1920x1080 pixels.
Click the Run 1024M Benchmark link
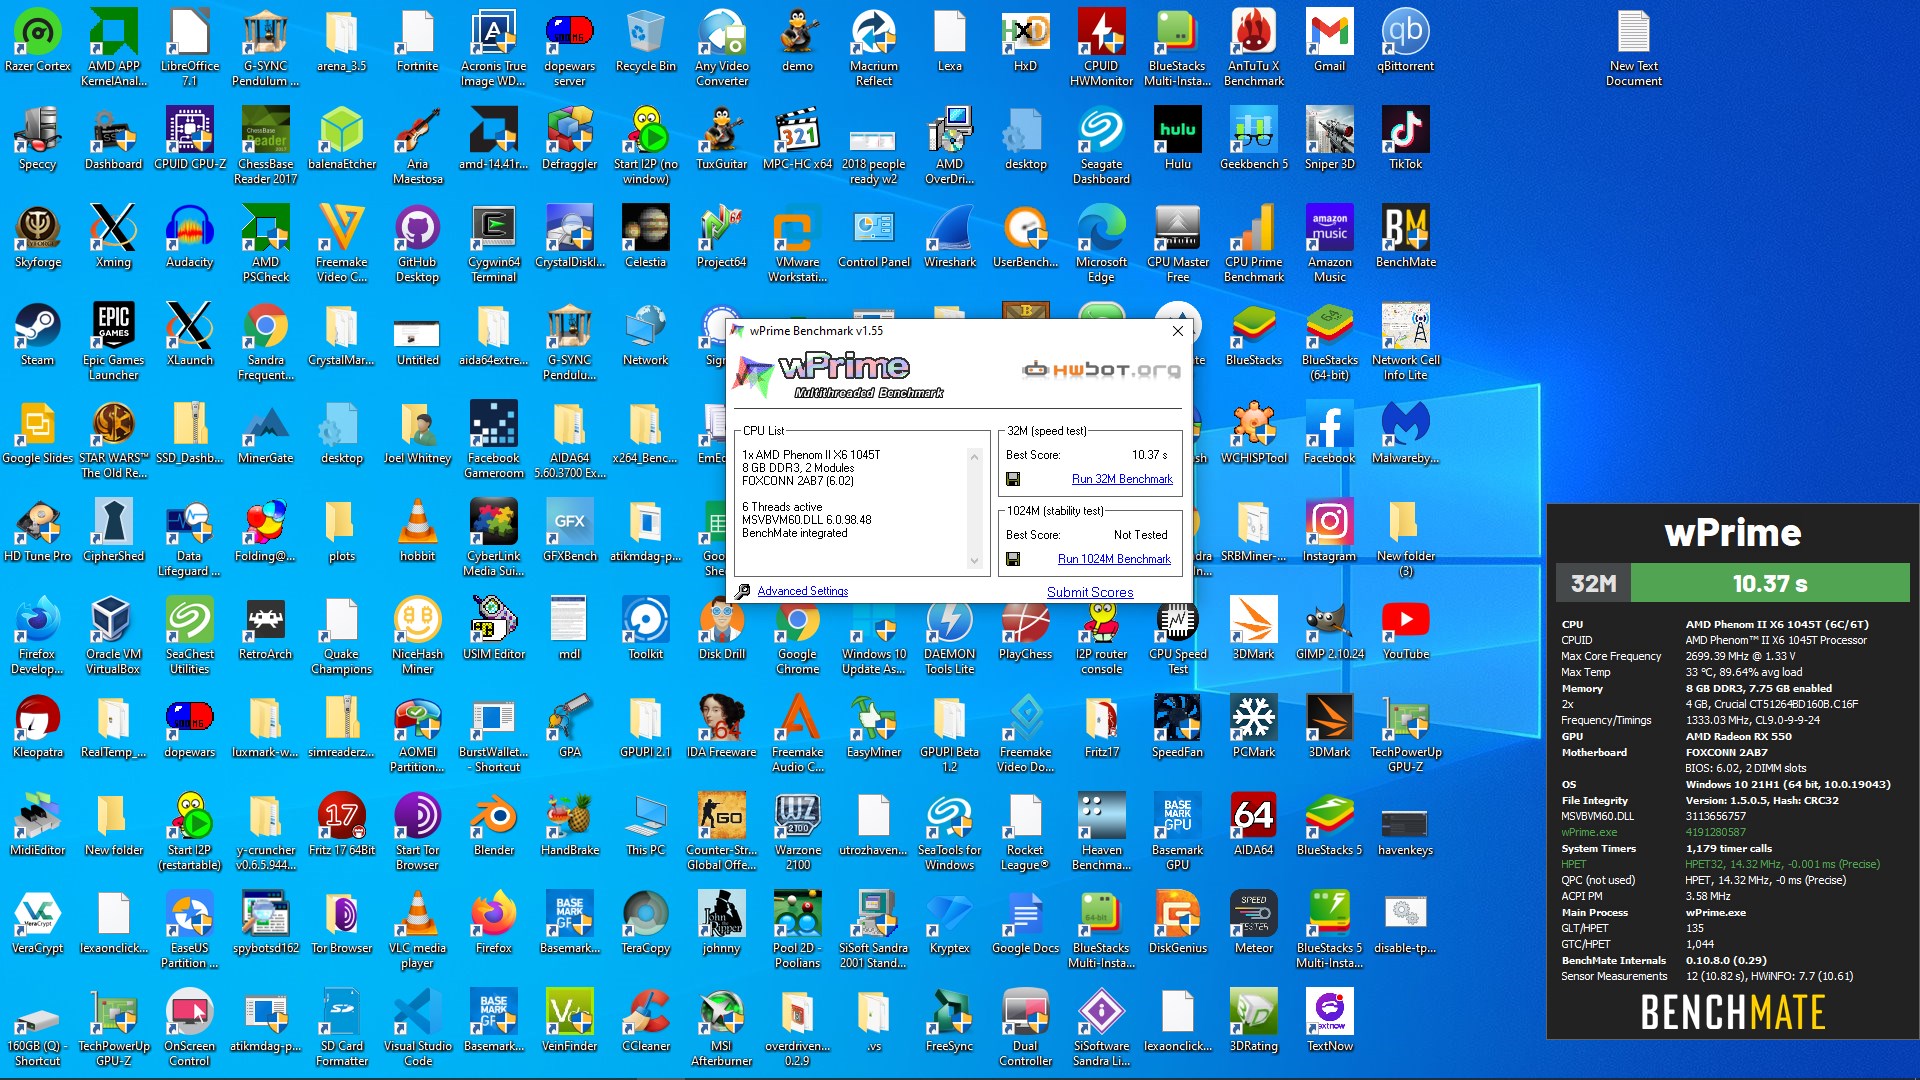(1114, 559)
